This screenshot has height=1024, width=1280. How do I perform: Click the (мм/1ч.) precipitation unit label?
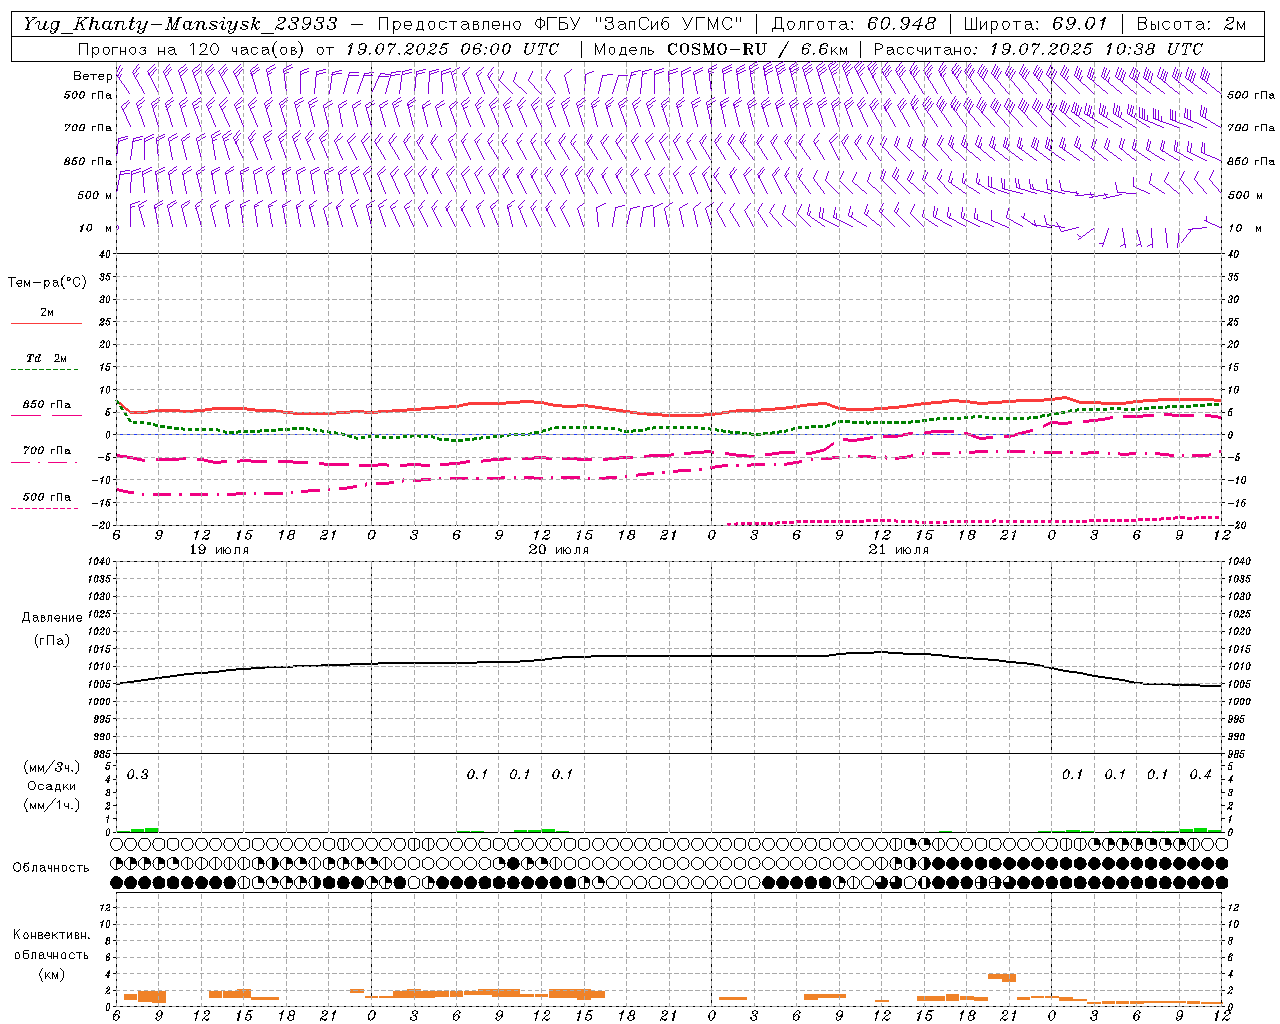coord(52,805)
